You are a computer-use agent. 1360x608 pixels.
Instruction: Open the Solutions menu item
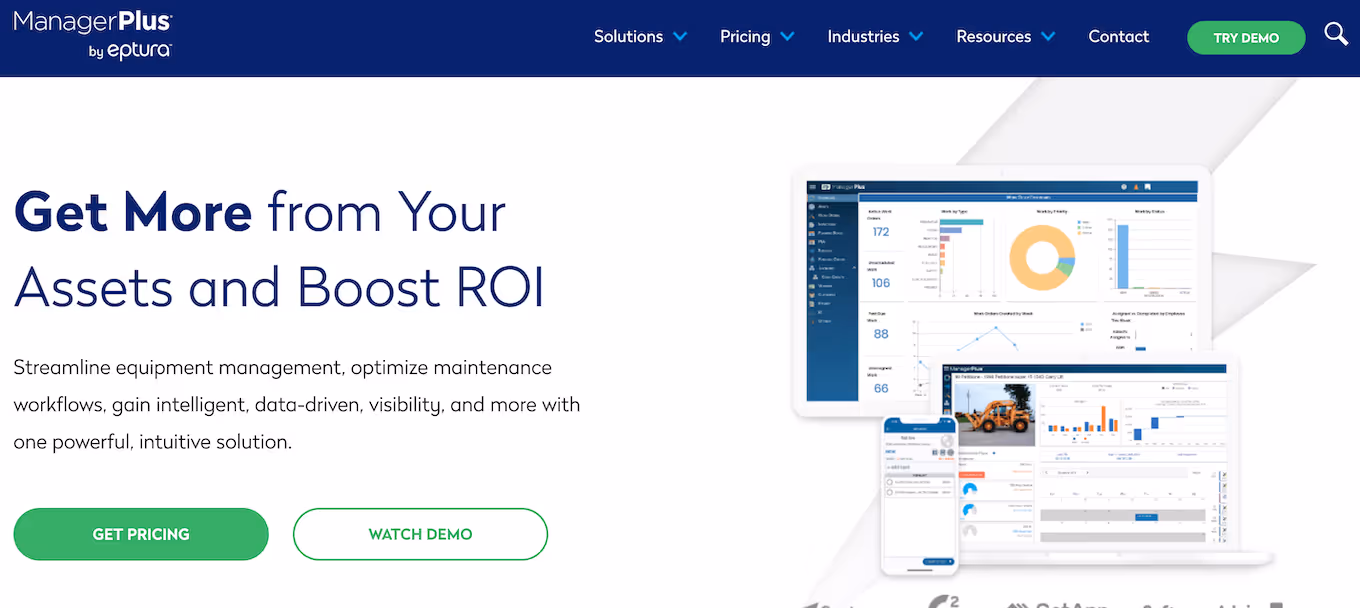pyautogui.click(x=628, y=37)
